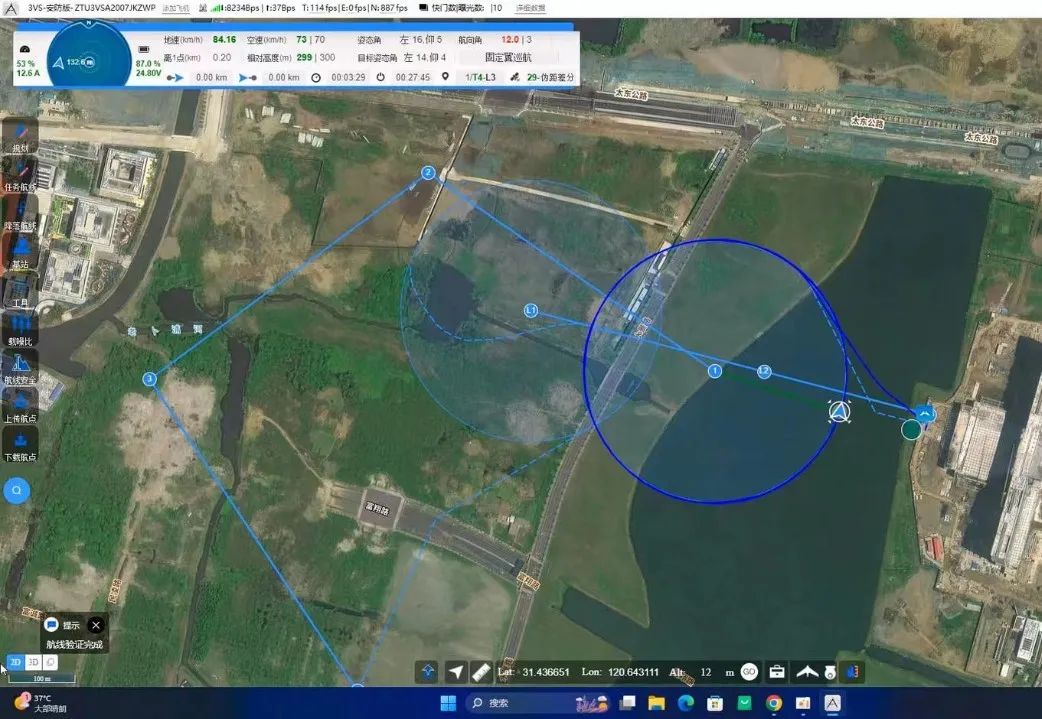Switch map to 2D view
Image resolution: width=1042 pixels, height=719 pixels.
pos(15,662)
